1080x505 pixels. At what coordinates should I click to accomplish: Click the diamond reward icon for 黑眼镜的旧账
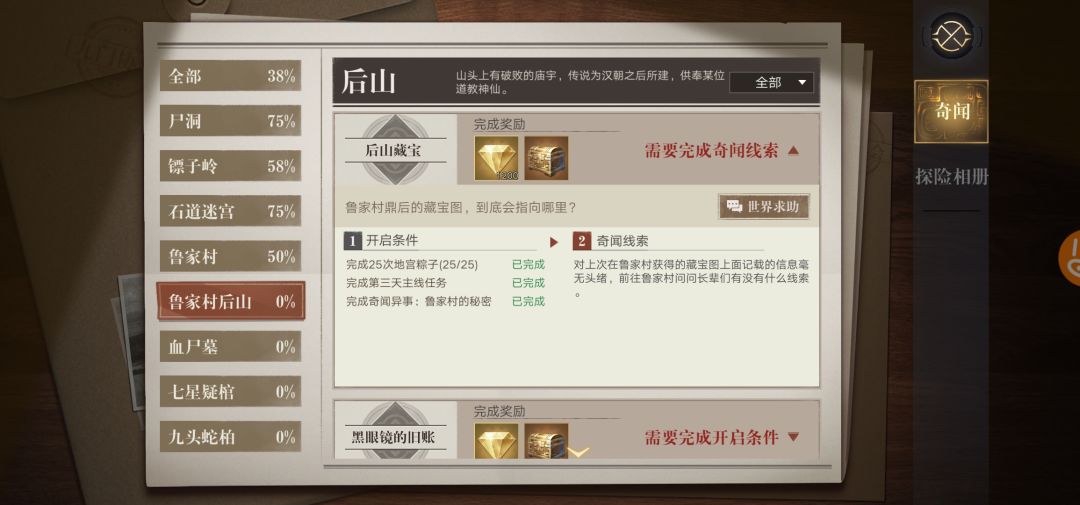coord(496,441)
